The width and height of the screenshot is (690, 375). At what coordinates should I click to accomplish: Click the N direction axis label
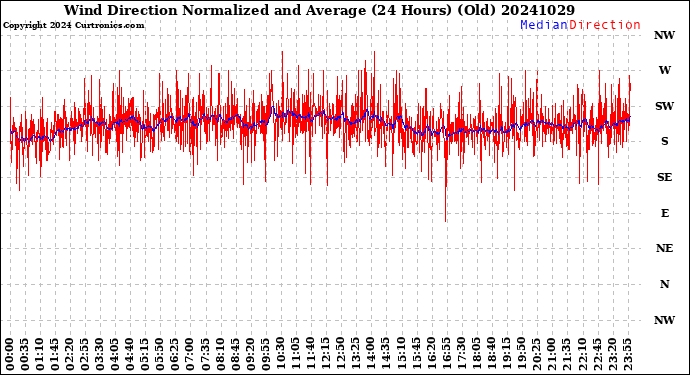tap(664, 284)
